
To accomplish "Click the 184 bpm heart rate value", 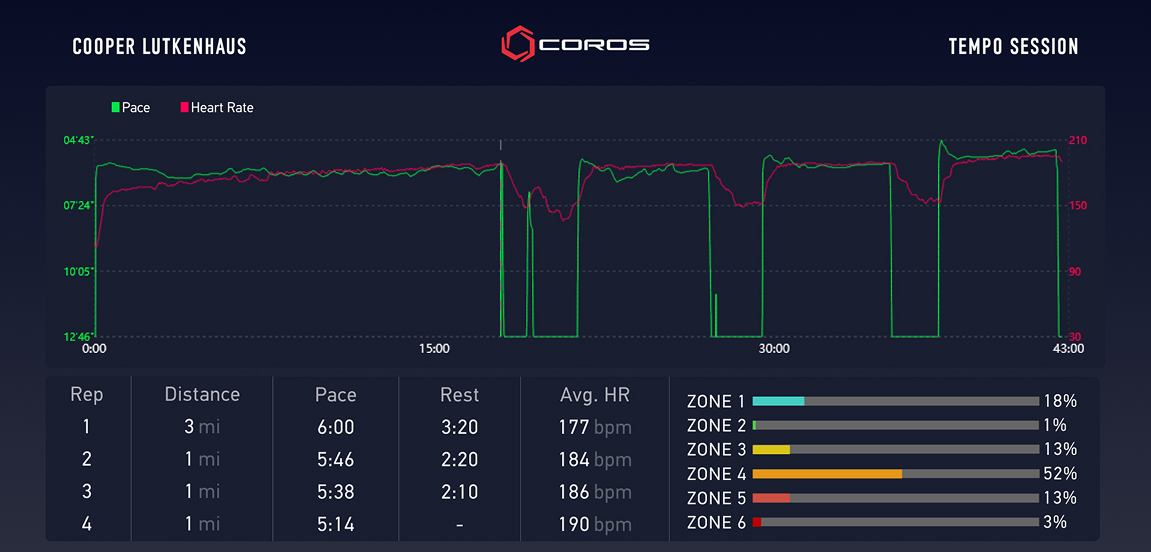I will 593,460.
